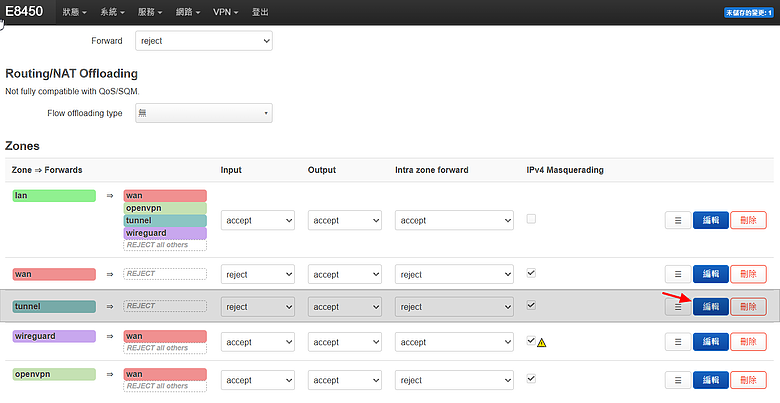Click the drag handle icon in wireguard row
Viewport: 780px width, 403px height.
point(678,342)
